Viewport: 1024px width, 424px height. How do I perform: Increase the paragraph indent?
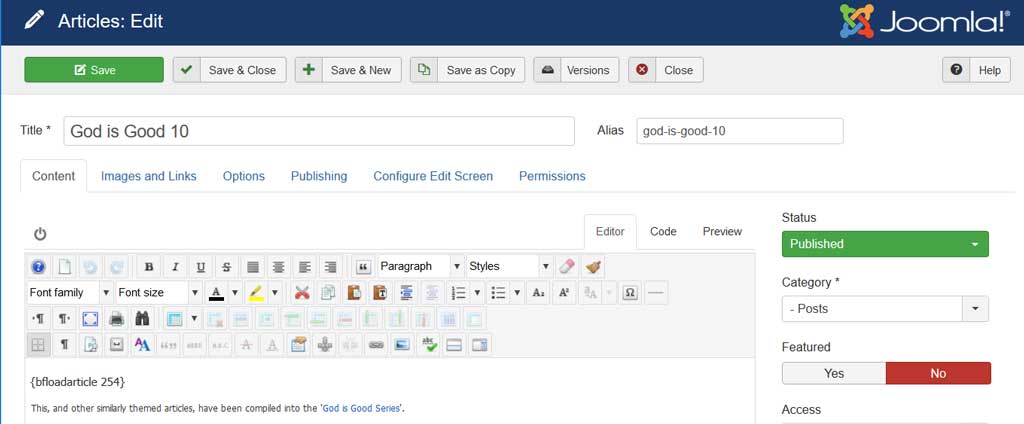coord(406,293)
